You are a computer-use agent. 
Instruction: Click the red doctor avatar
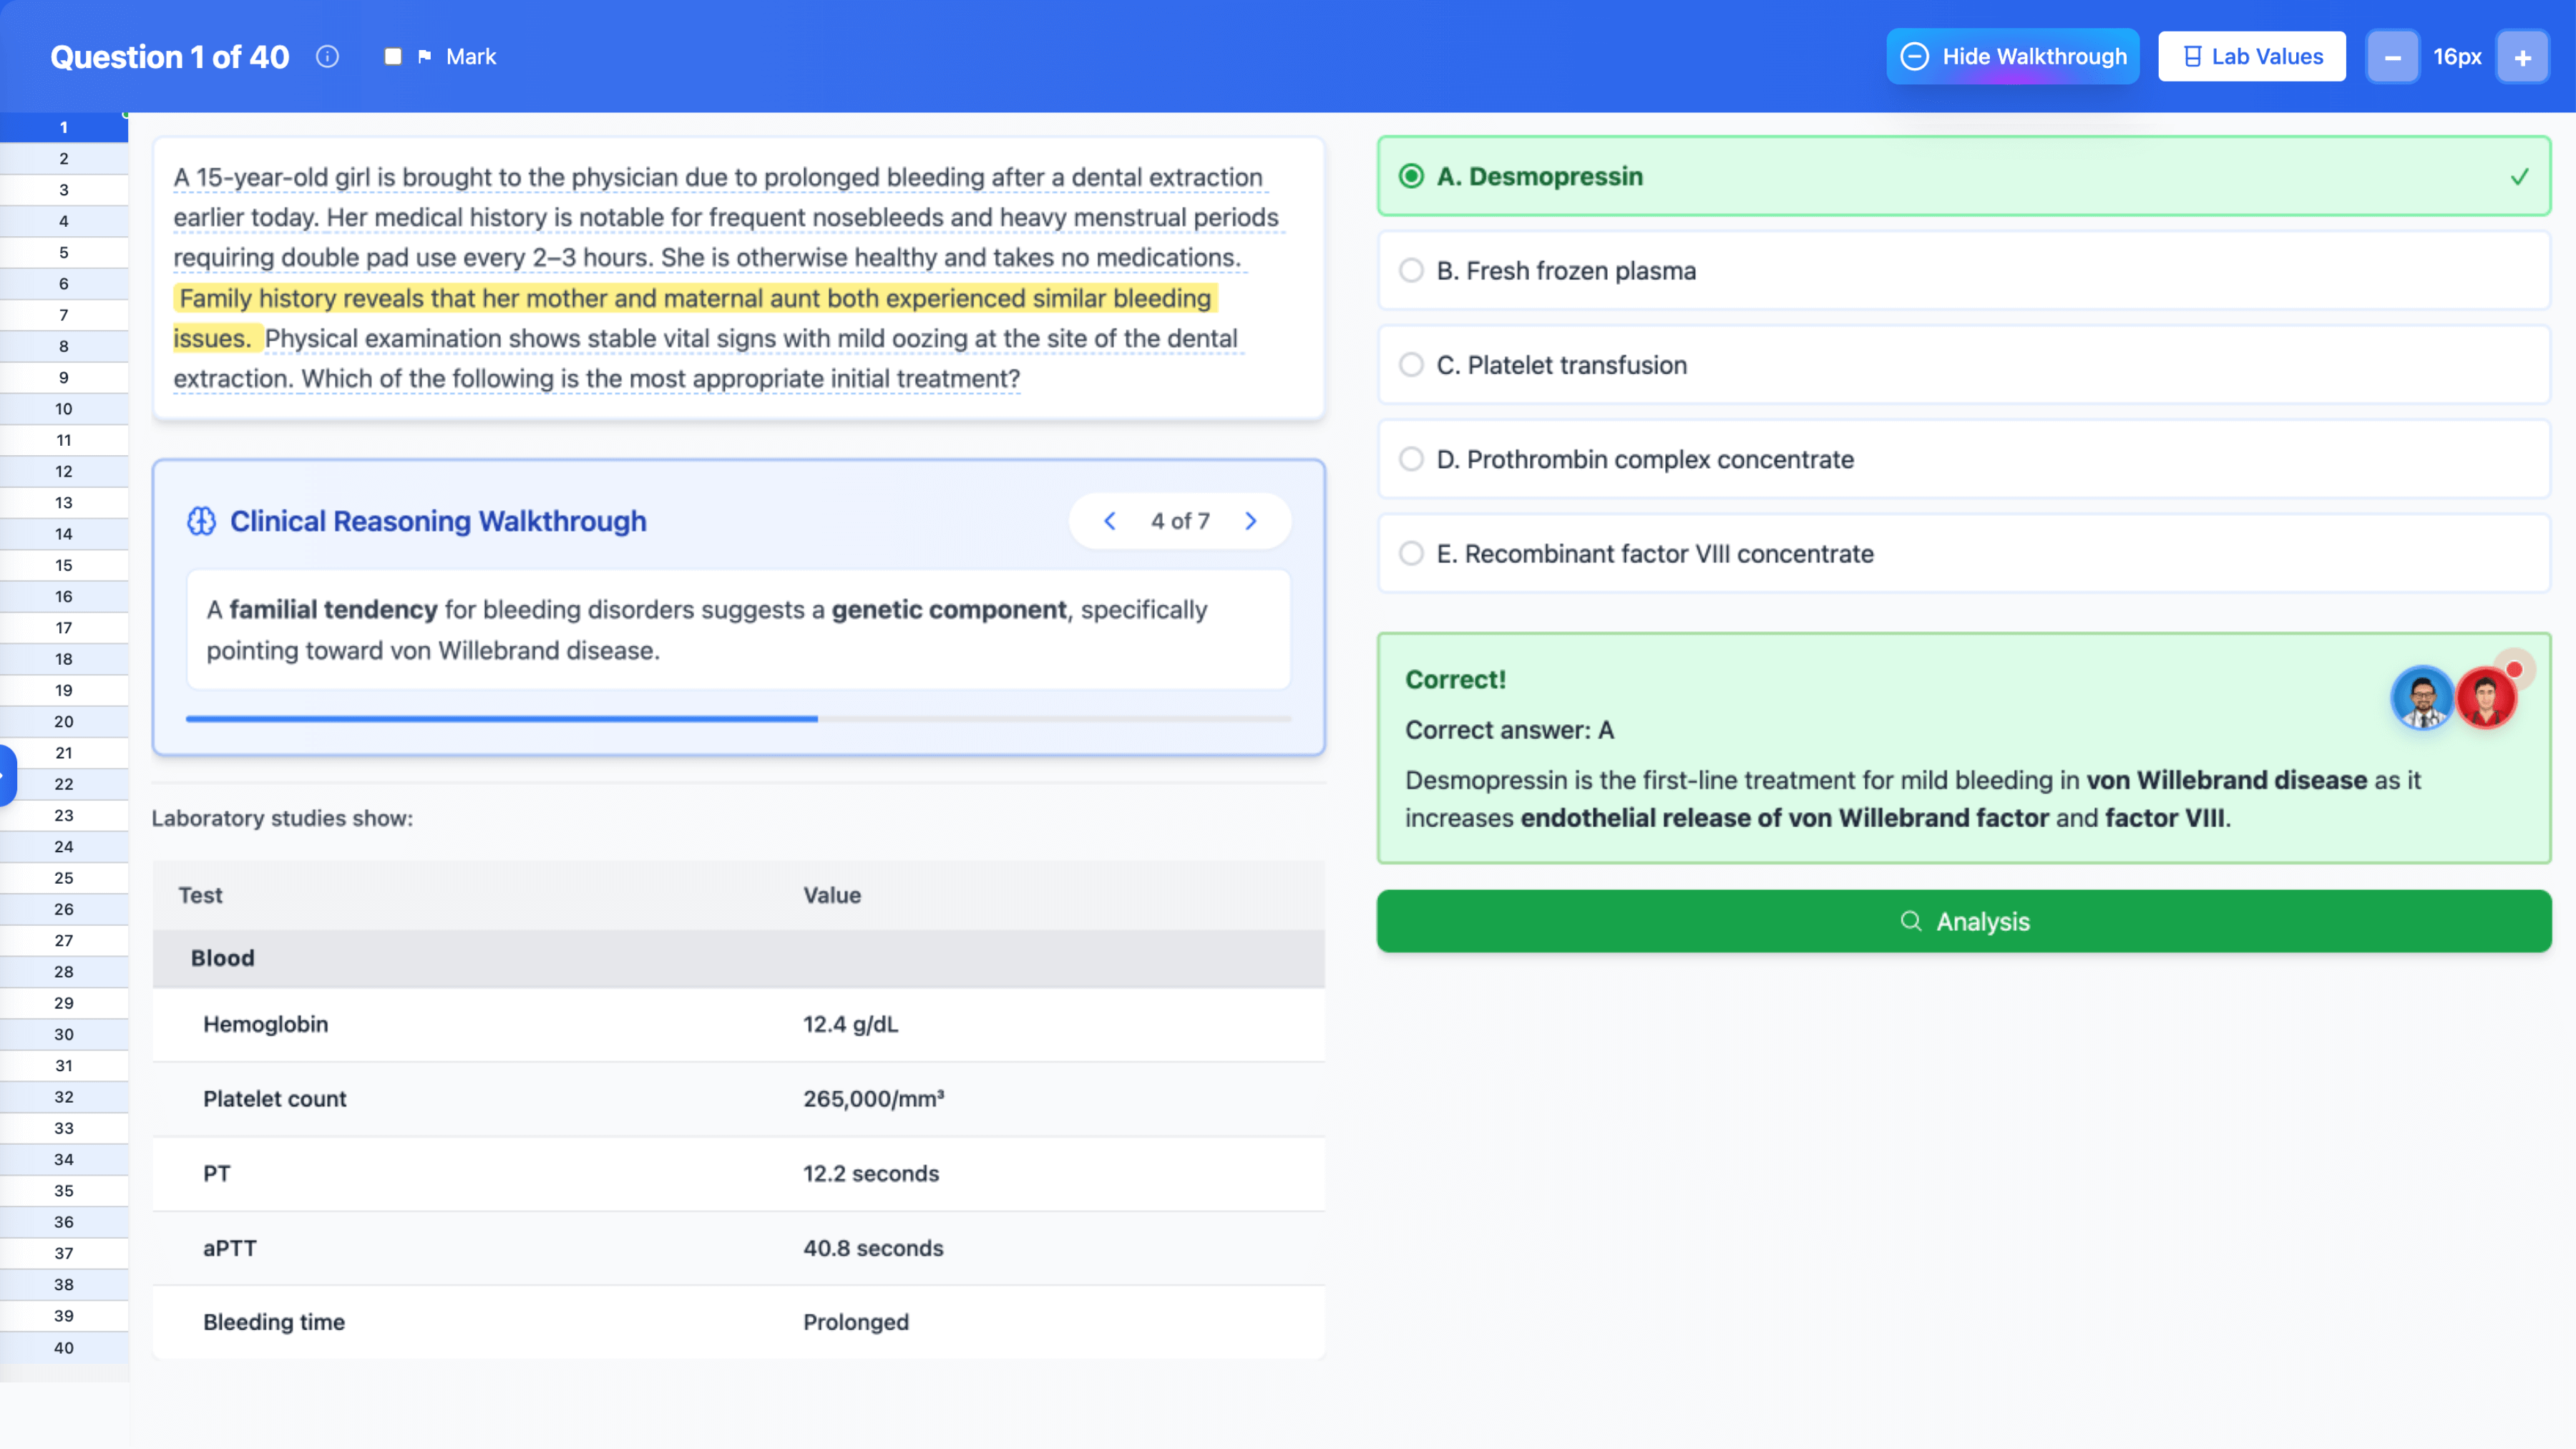coord(2485,698)
